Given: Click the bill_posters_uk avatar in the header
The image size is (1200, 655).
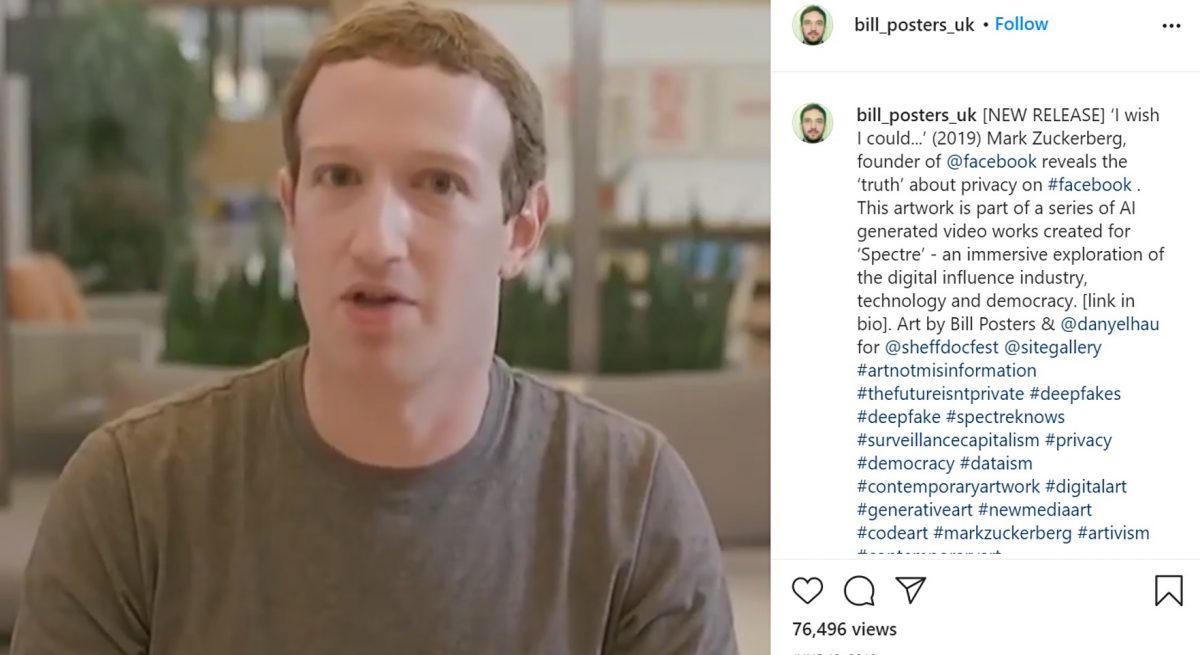Looking at the screenshot, I should click(x=812, y=25).
